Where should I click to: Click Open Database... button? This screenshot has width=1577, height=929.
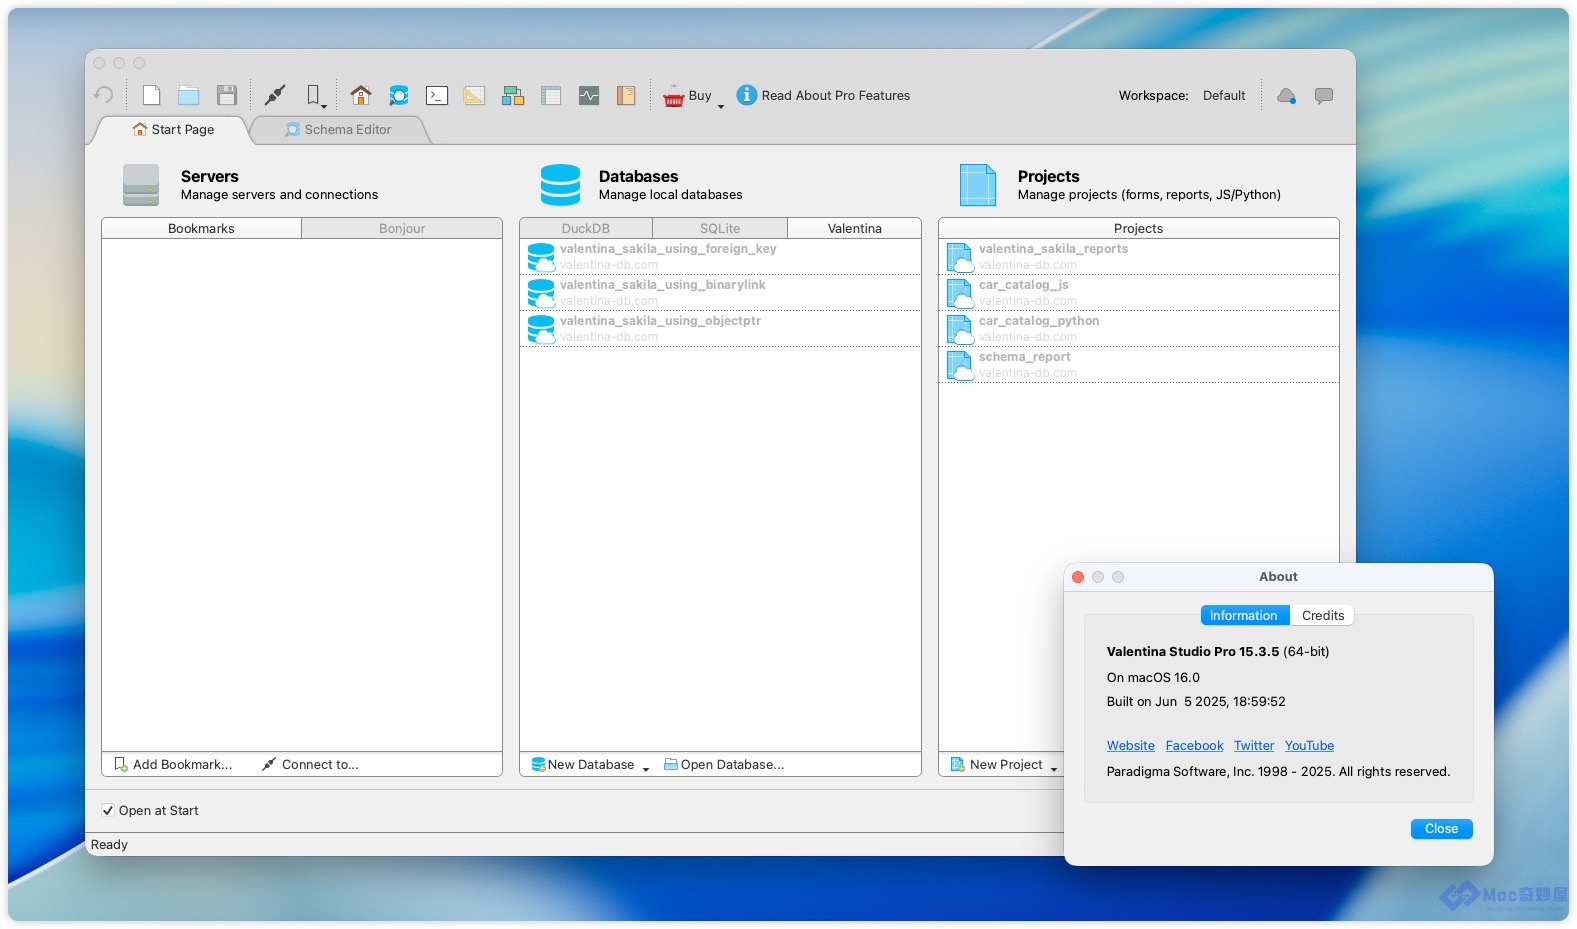pos(724,764)
